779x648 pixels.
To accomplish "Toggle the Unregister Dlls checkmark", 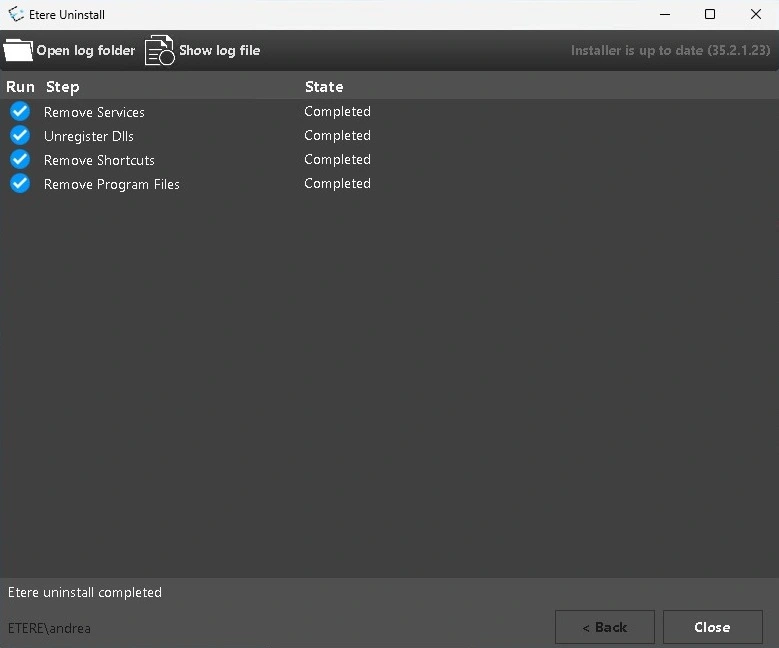I will click(20, 136).
